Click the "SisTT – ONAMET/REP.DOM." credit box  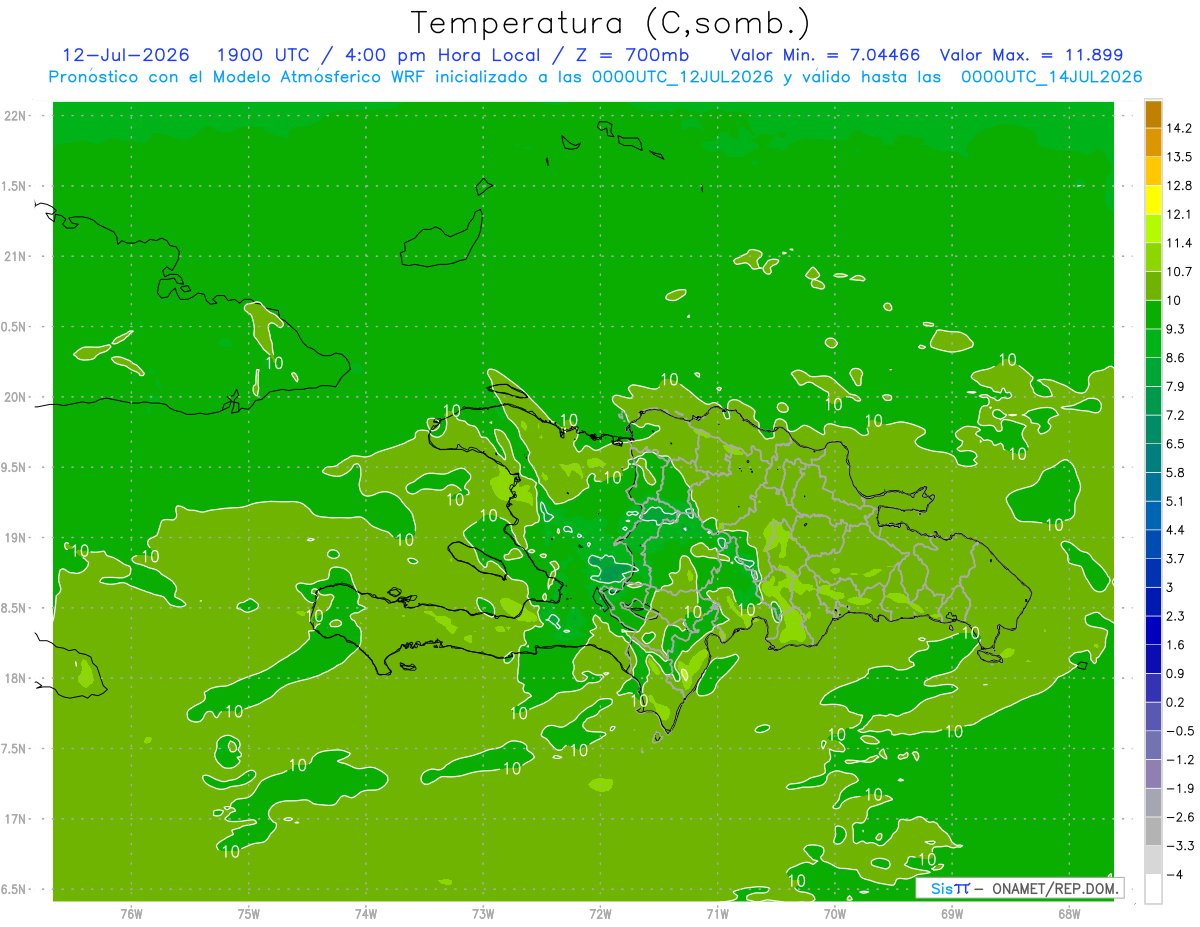coord(1019,888)
